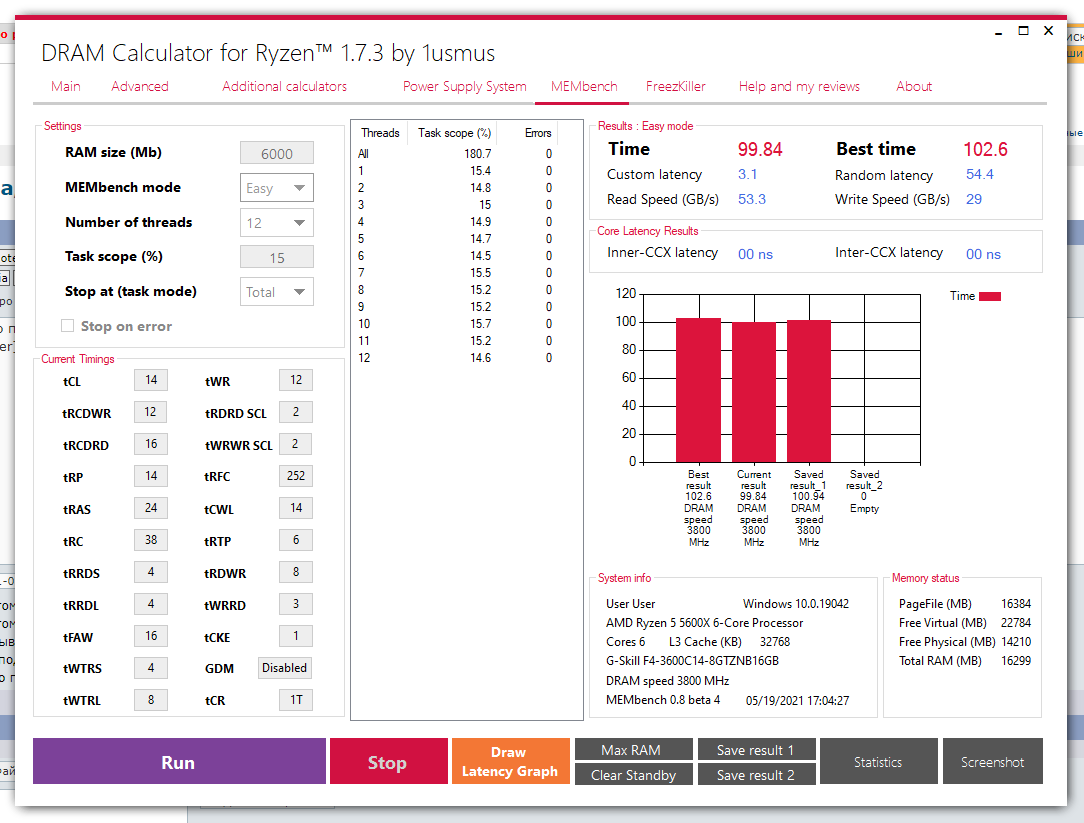
Task: Click the tRC value 38 box
Action: (x=151, y=540)
